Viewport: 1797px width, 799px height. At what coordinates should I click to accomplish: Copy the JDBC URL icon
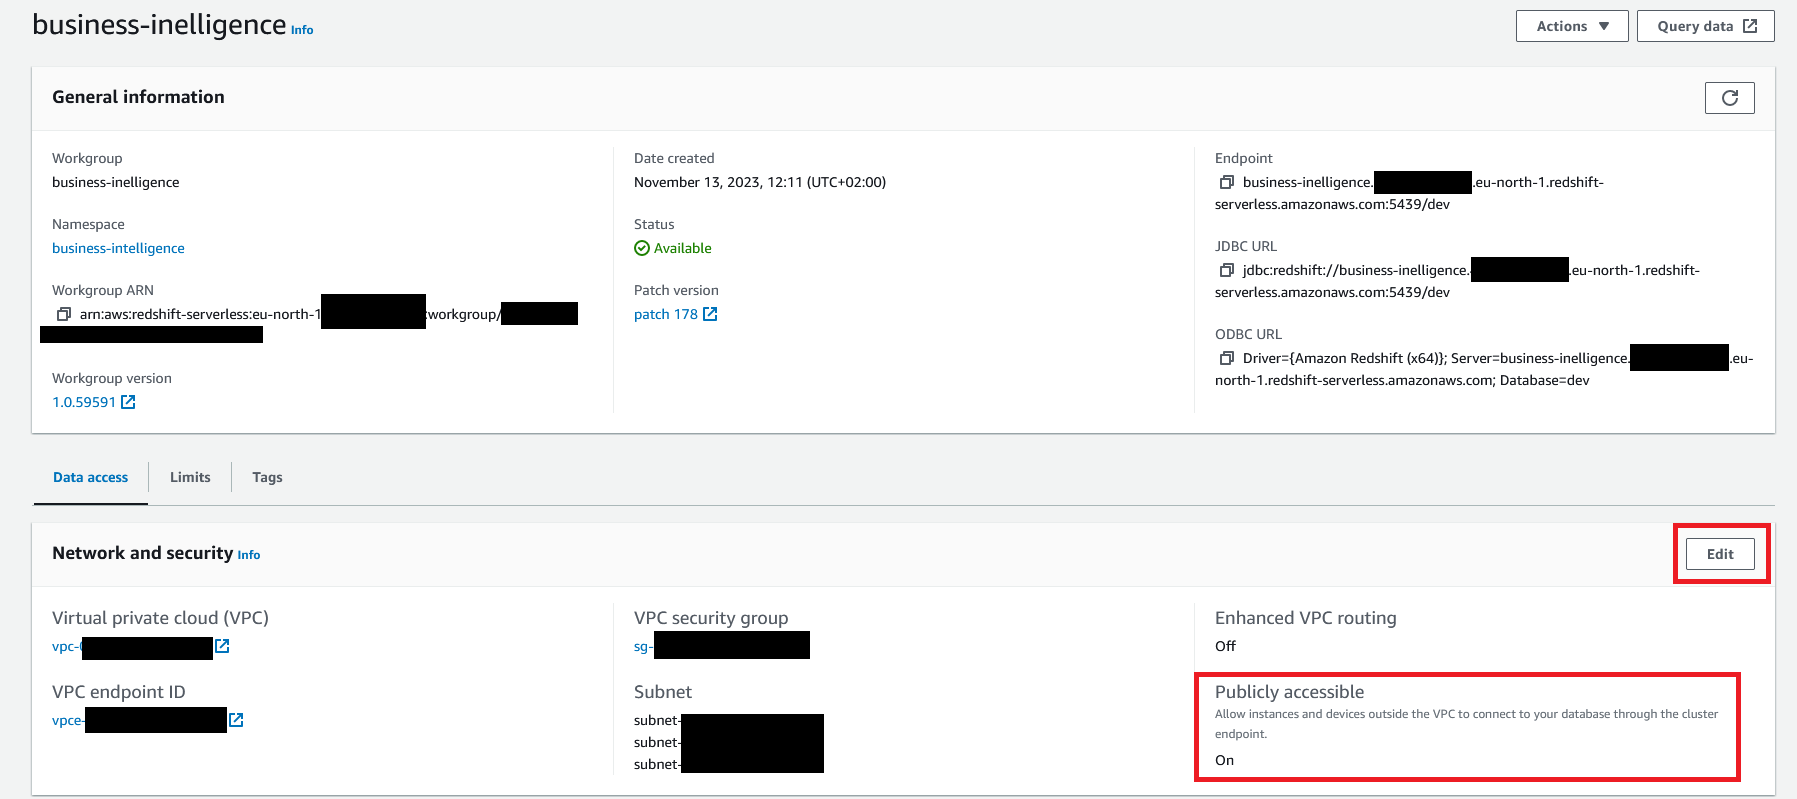tap(1227, 270)
